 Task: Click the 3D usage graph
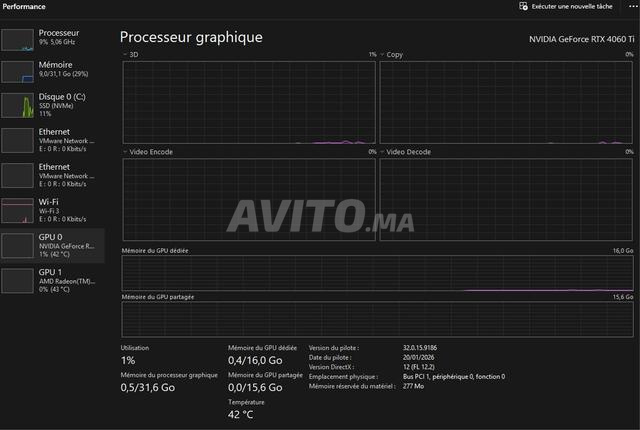(249, 102)
